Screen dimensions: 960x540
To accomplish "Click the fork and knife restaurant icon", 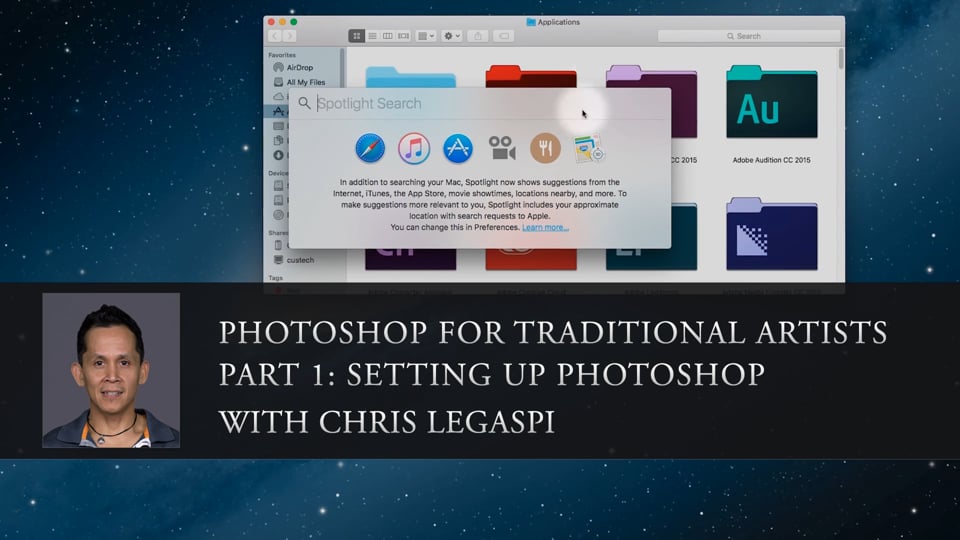I will tap(546, 148).
